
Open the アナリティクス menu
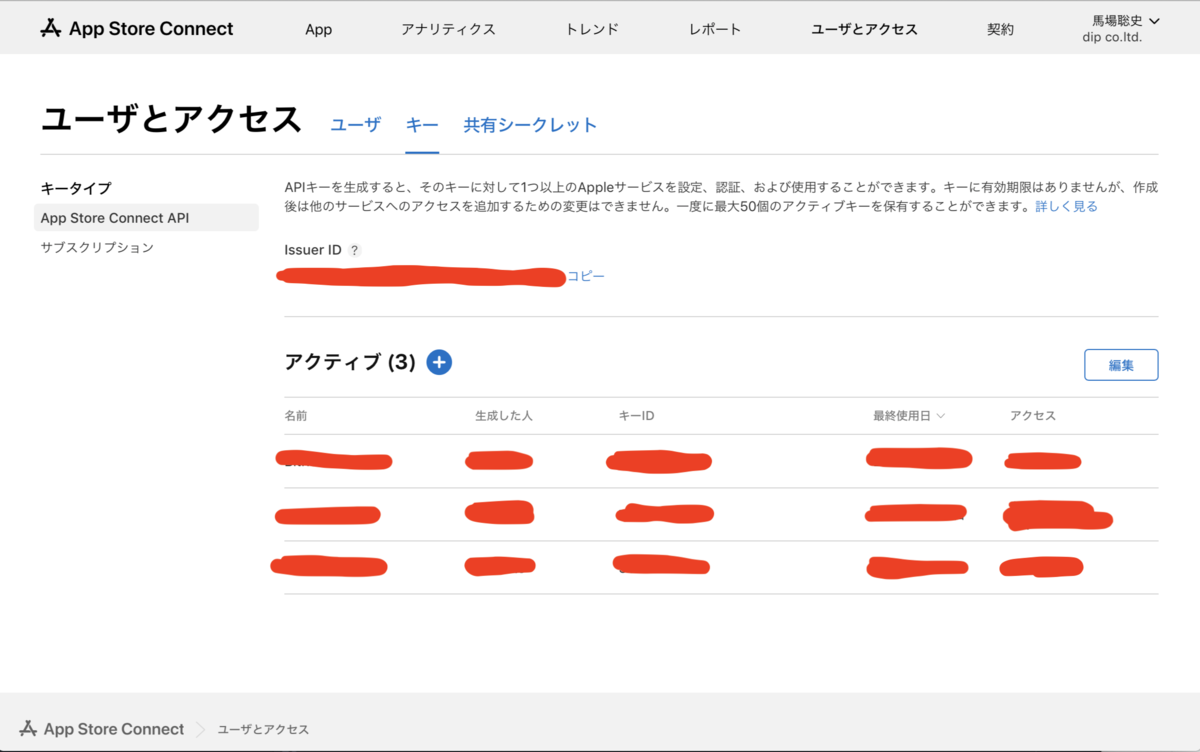pos(448,29)
